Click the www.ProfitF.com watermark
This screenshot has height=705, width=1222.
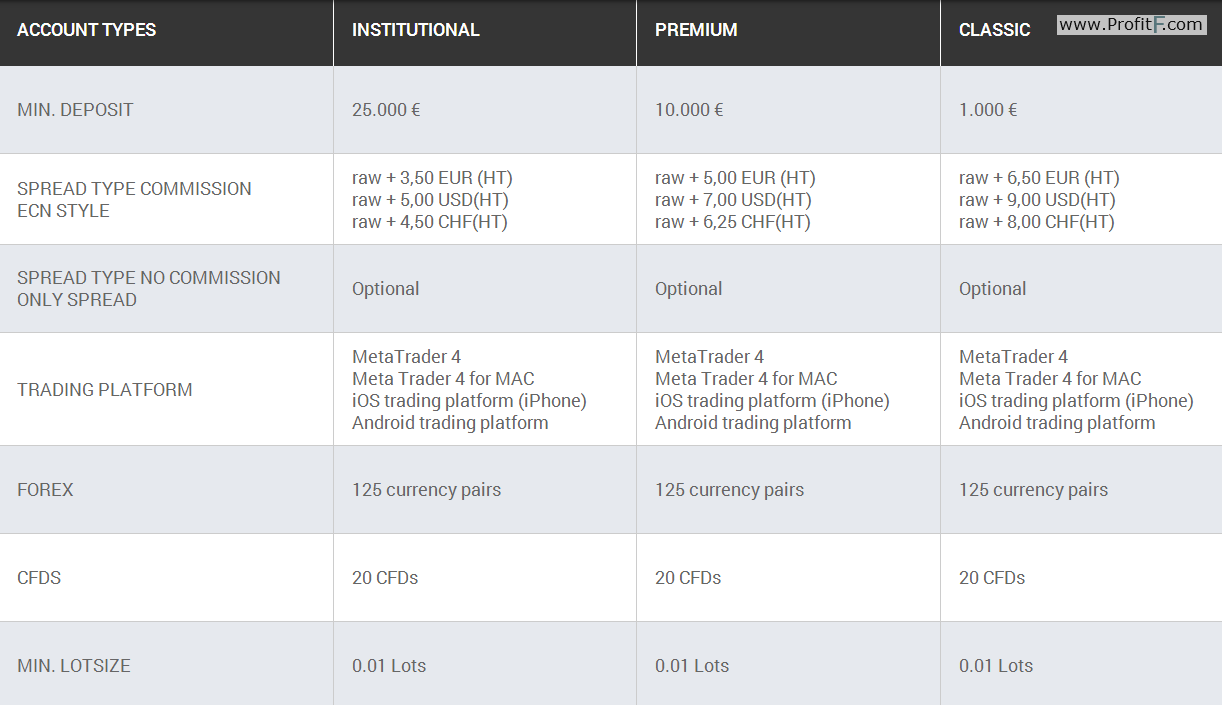1131,25
